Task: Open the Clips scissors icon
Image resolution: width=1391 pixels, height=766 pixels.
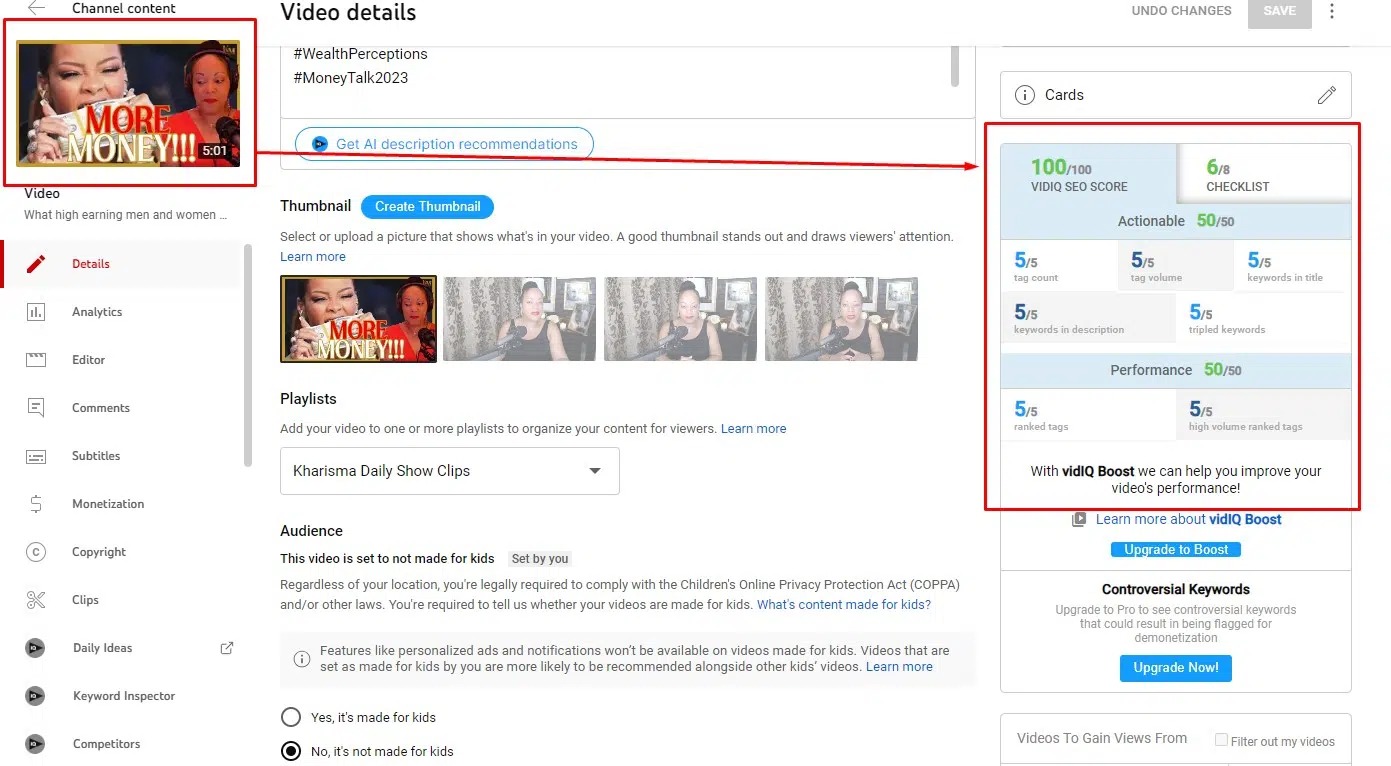Action: coord(36,600)
